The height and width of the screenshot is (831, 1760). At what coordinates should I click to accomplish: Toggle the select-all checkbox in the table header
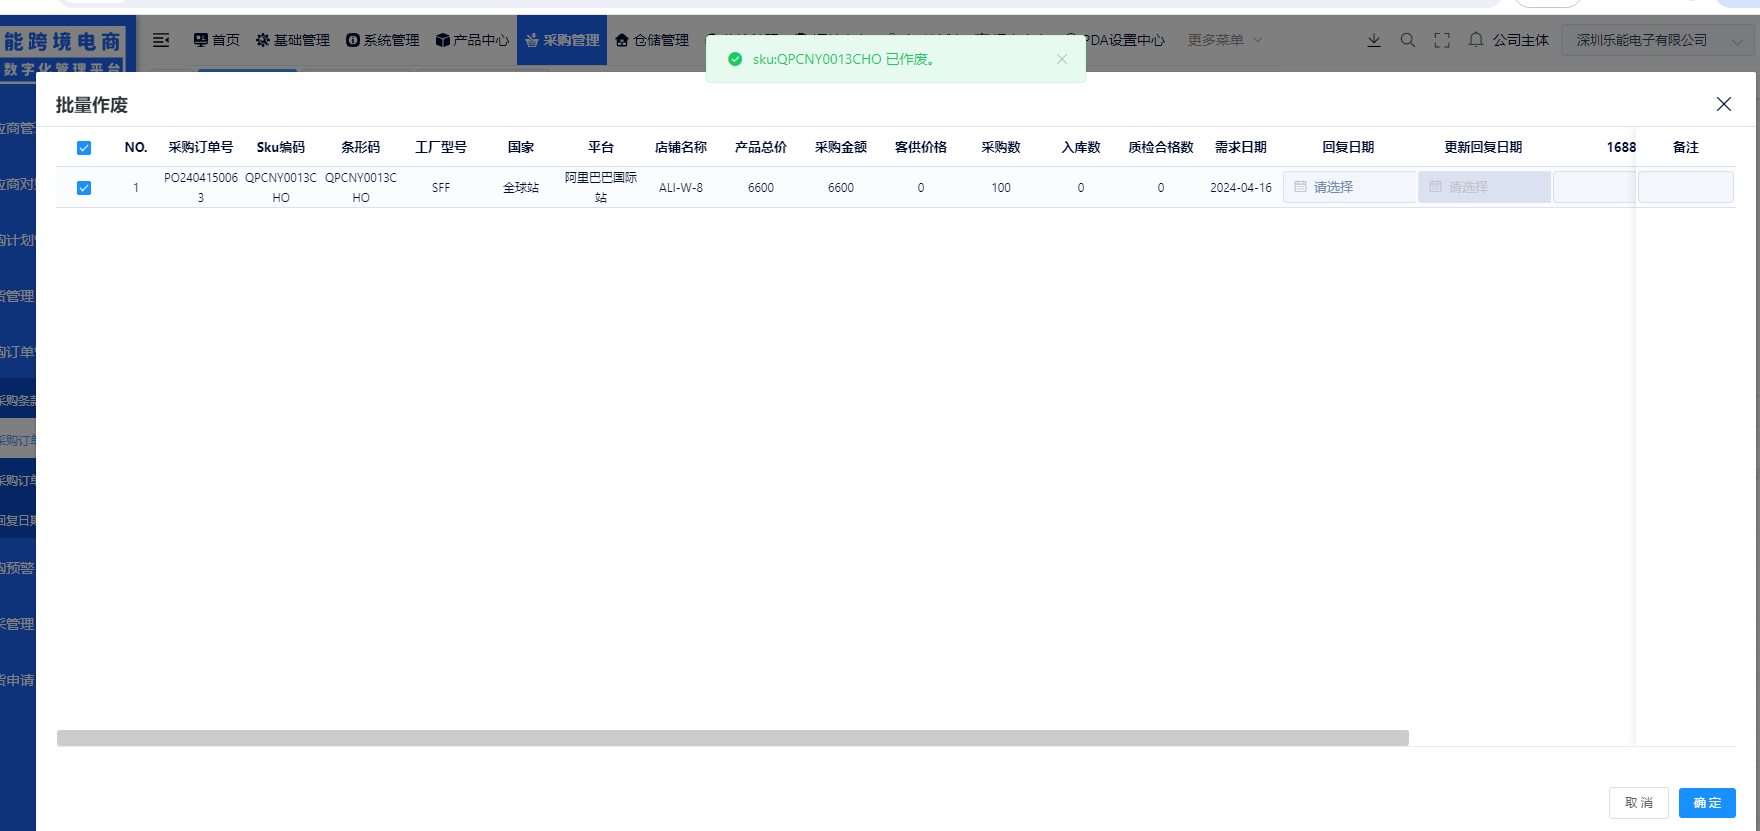pyautogui.click(x=84, y=148)
